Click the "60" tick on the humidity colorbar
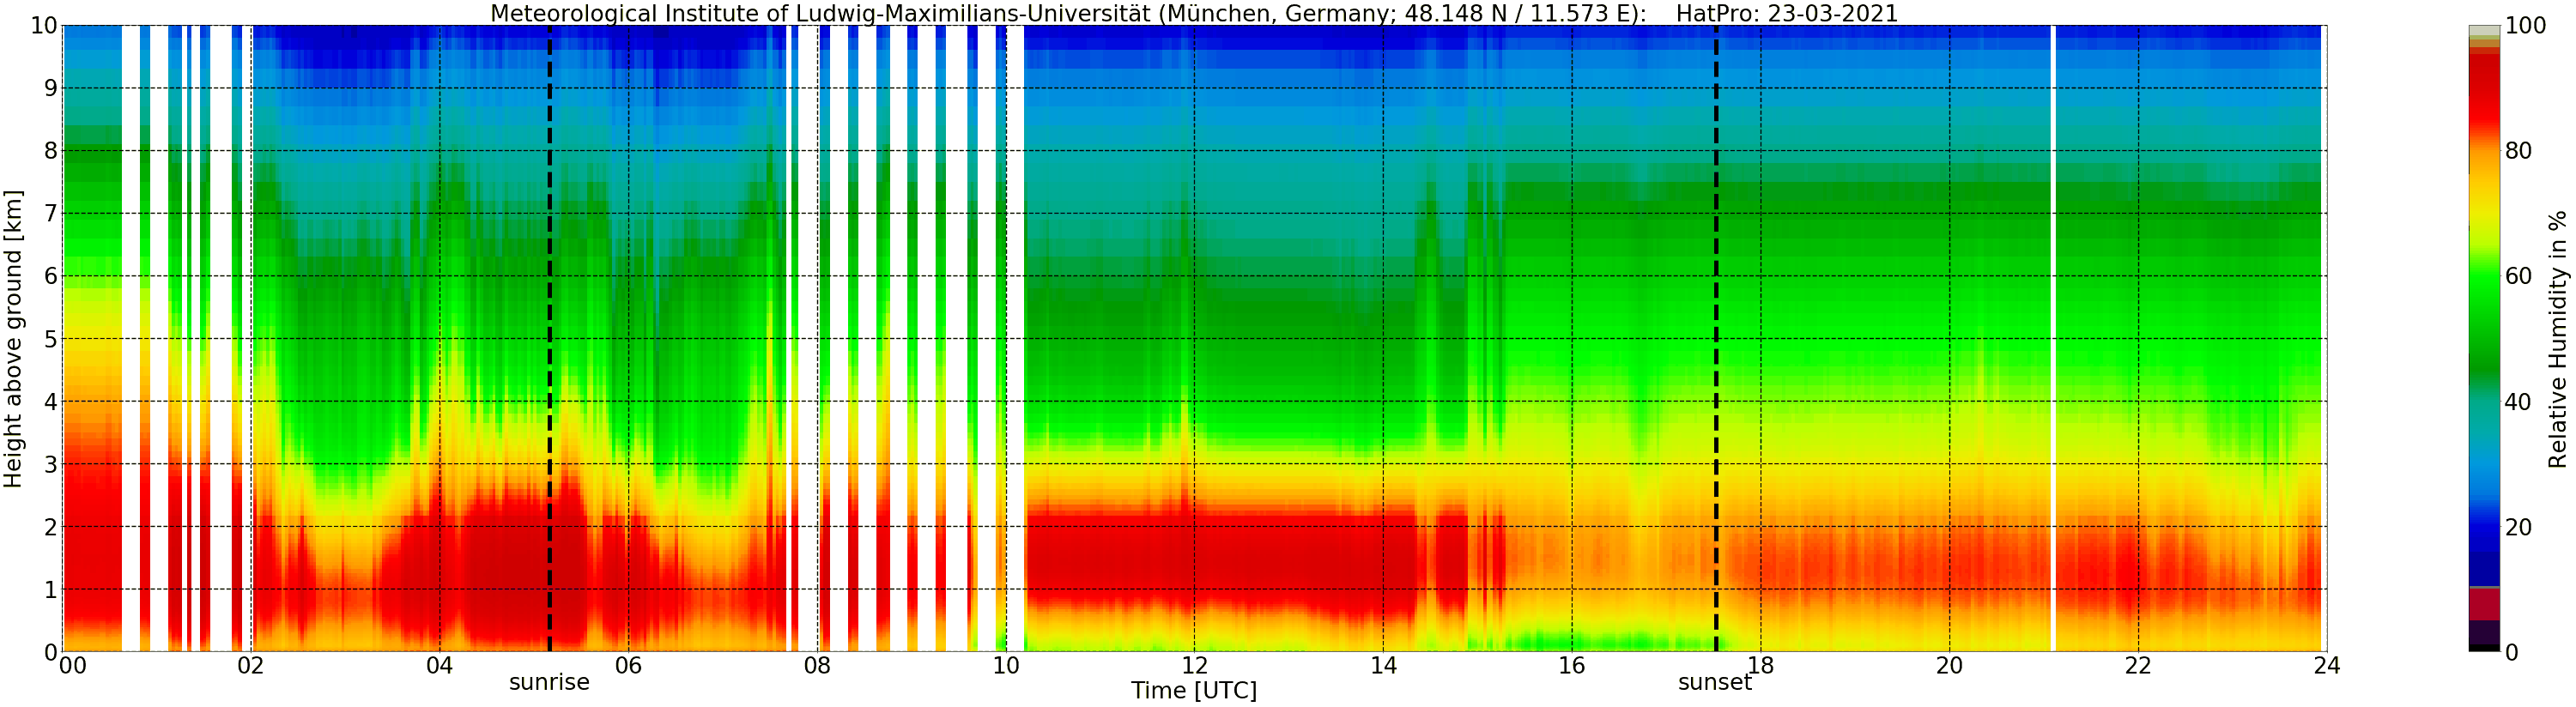Image resolution: width=2576 pixels, height=707 pixels. [x=2518, y=277]
